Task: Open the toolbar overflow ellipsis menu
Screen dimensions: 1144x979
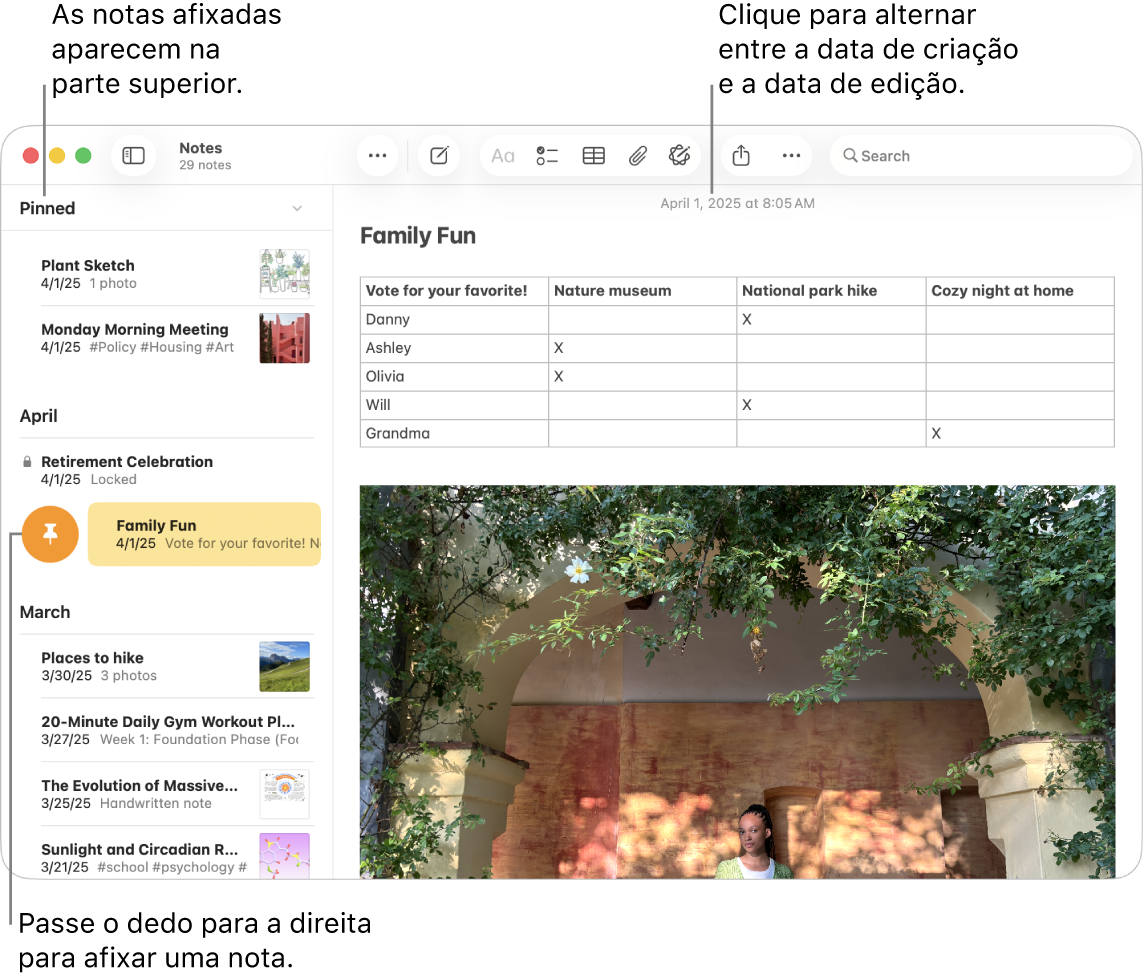Action: click(377, 155)
